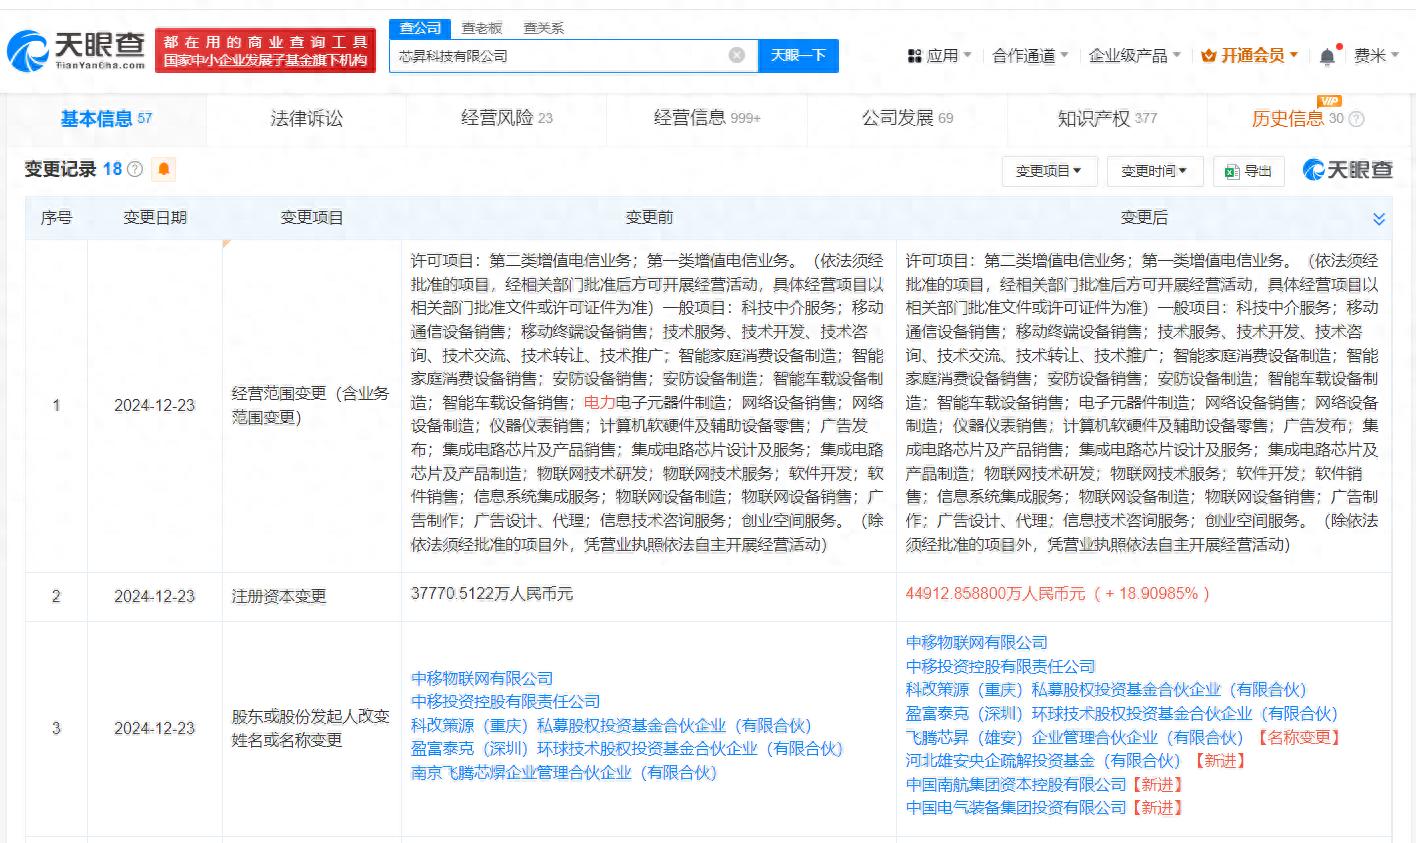The image size is (1416, 843).
Task: Expand columns with the double chevron icon
Action: [1379, 218]
